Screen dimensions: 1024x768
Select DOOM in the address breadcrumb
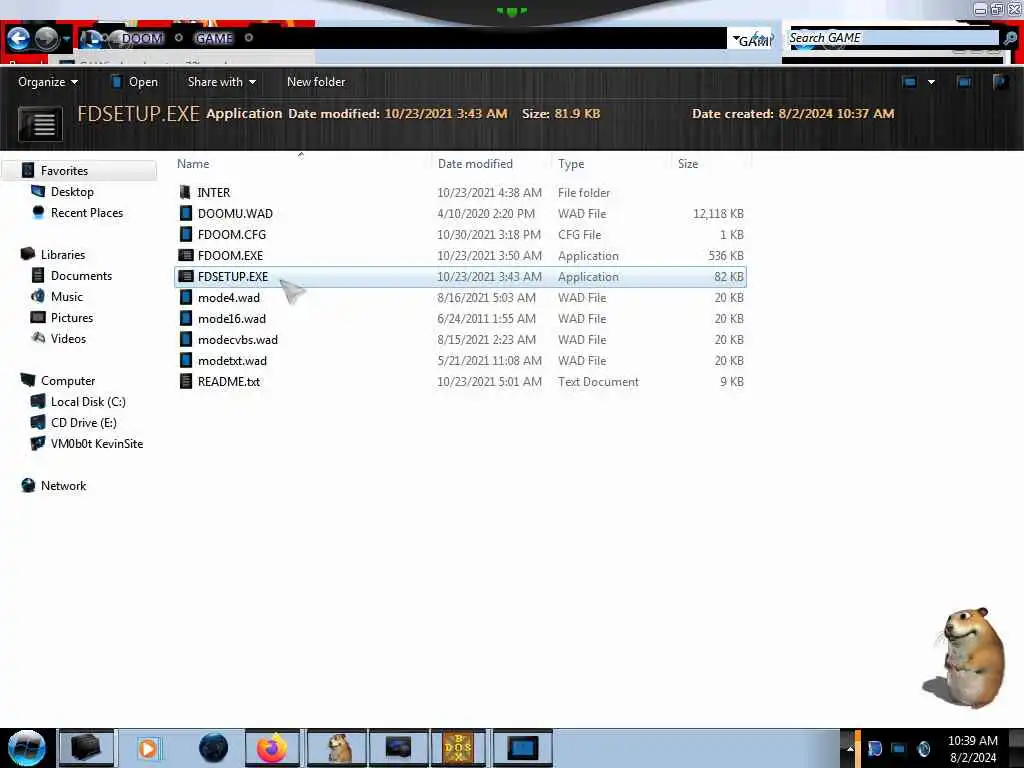tap(142, 38)
